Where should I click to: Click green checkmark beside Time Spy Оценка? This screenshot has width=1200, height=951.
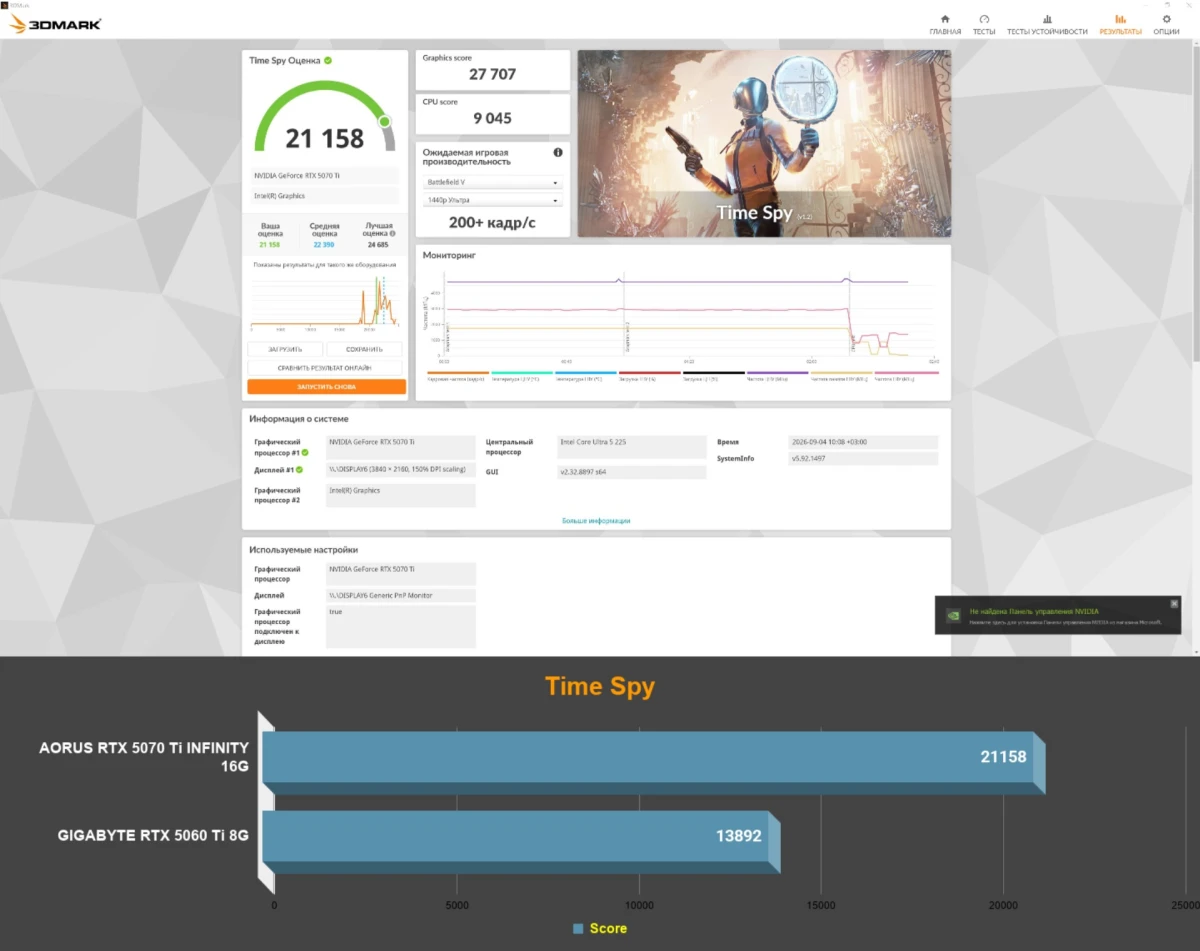coord(328,61)
